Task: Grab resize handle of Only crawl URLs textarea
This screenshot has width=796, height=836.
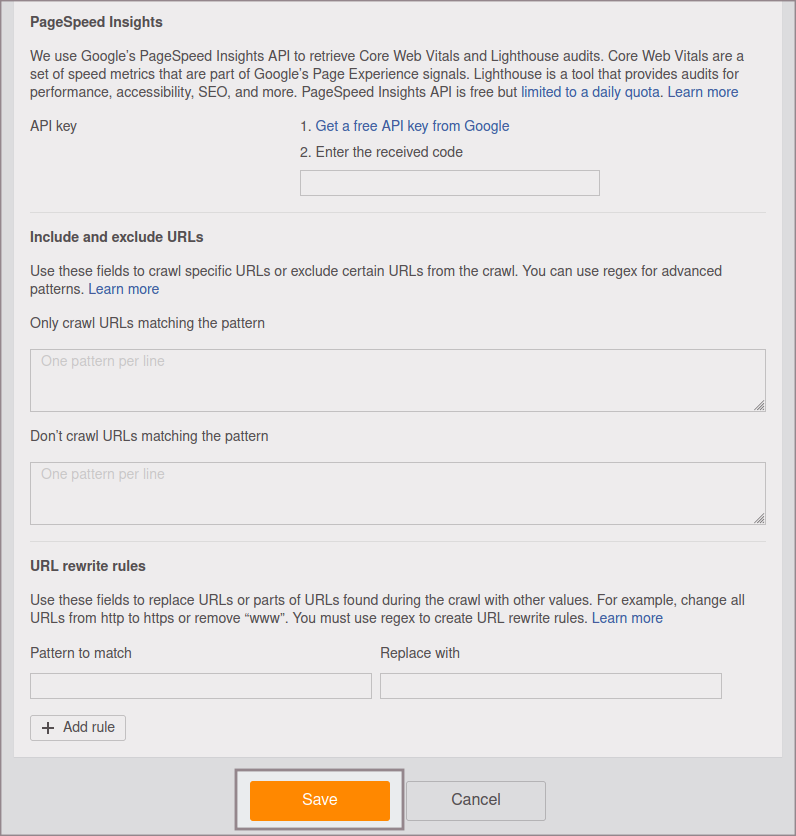Action: (759, 405)
